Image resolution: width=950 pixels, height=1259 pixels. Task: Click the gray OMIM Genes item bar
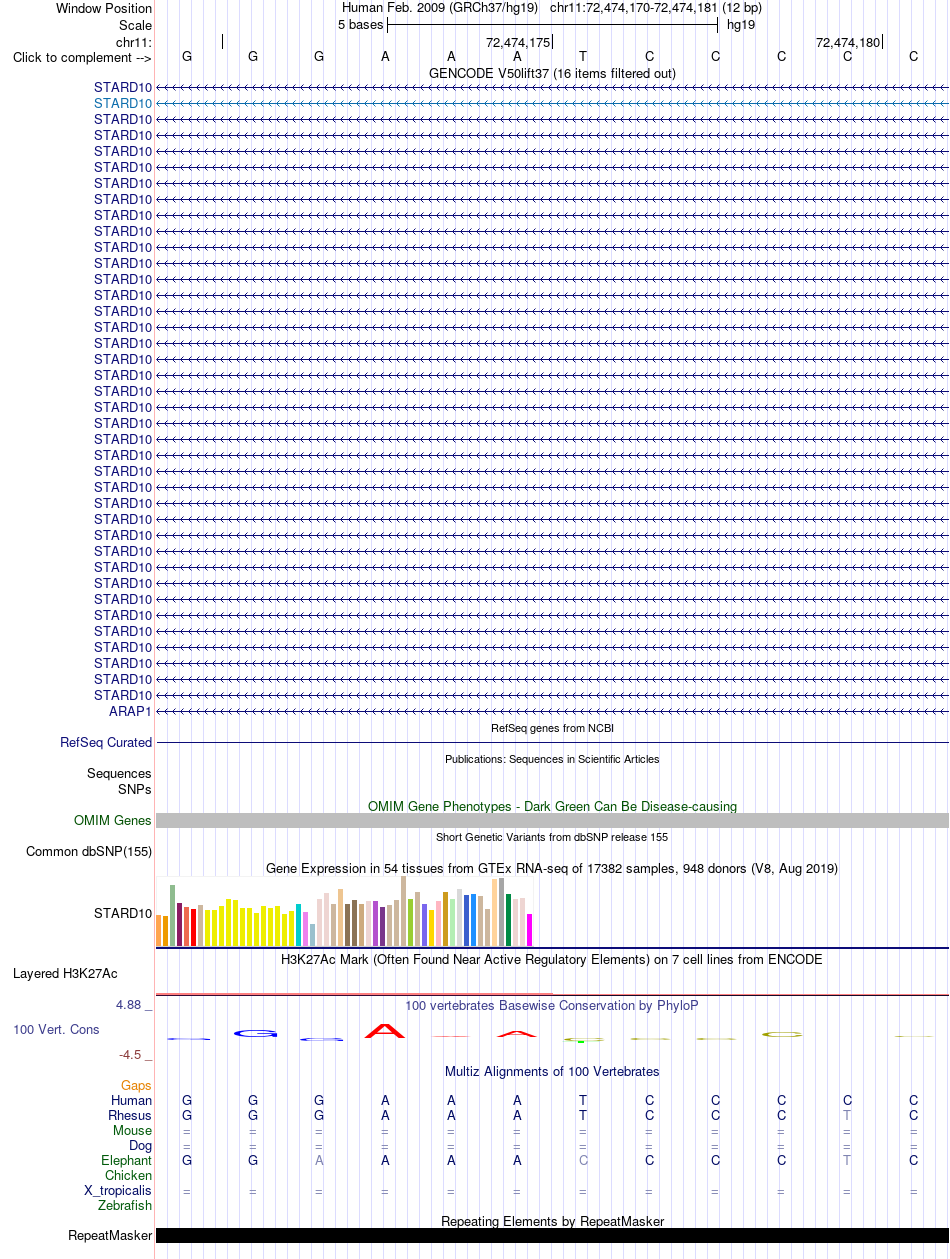point(552,820)
